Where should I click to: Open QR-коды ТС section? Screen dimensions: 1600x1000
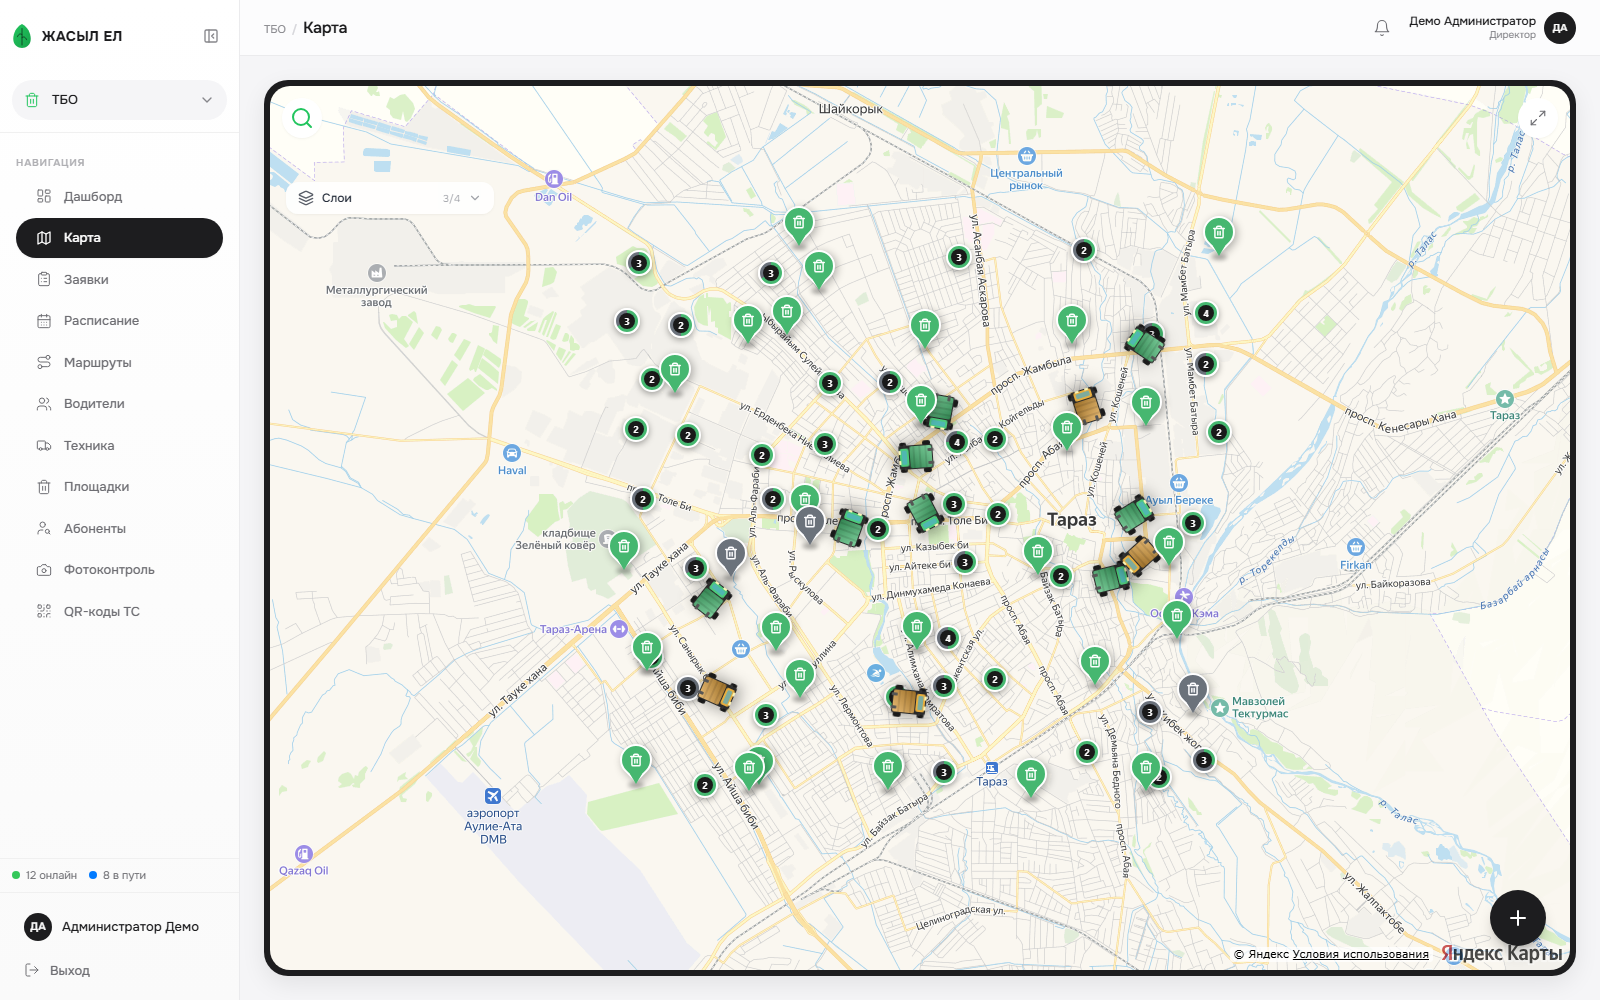[119, 612]
